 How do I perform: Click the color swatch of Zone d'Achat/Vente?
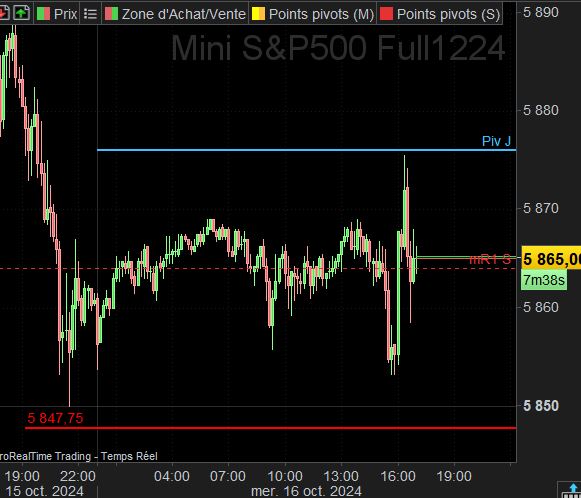coord(112,14)
